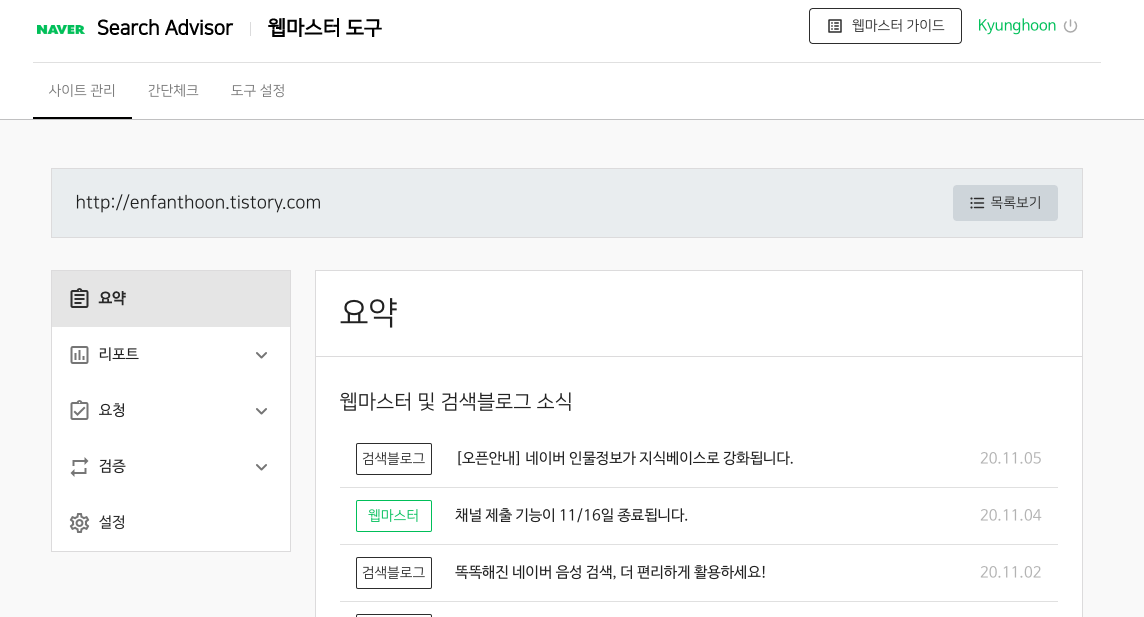Screen dimensions: 1144x617
Task: Click the list icon in 목록보기
Action: tap(977, 203)
